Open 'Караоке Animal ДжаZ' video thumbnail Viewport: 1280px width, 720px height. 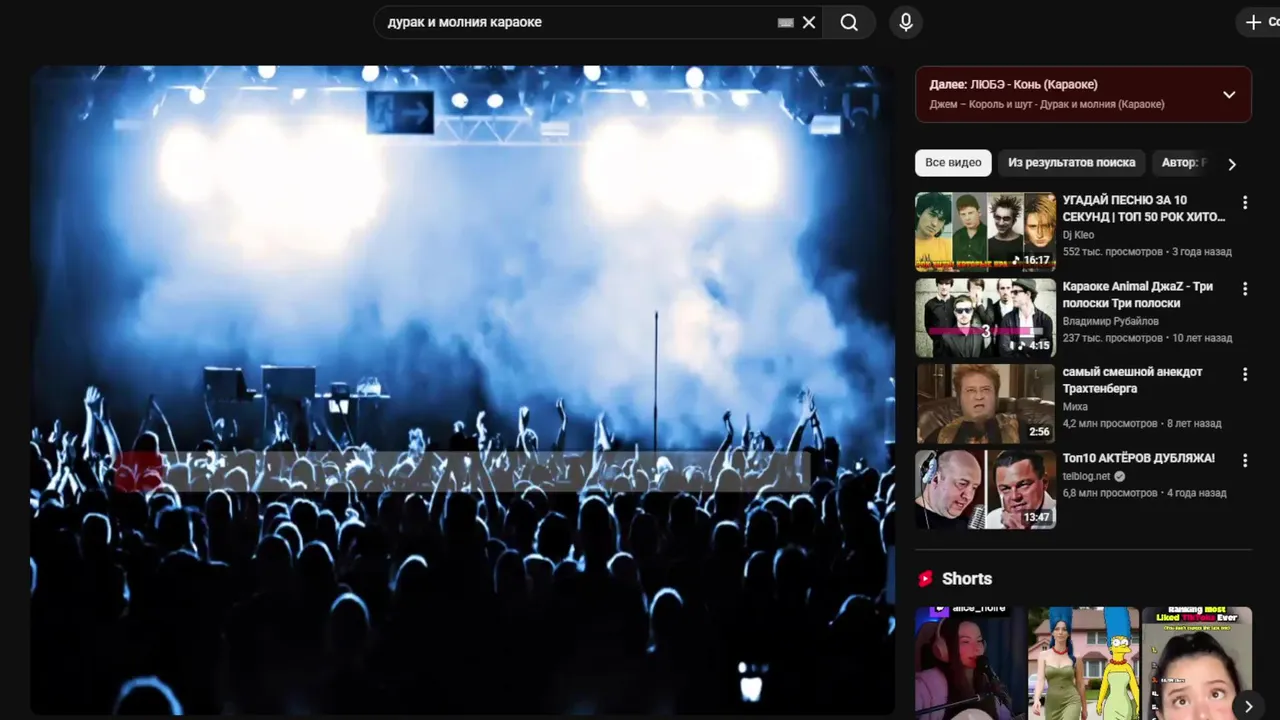coord(985,318)
